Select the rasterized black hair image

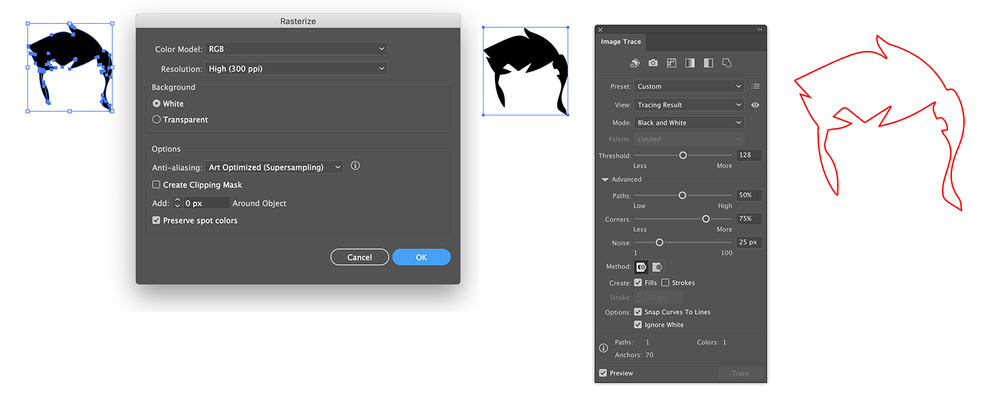click(526, 71)
